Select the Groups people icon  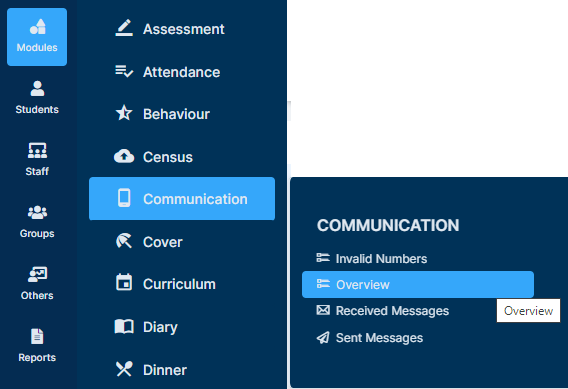[37, 213]
